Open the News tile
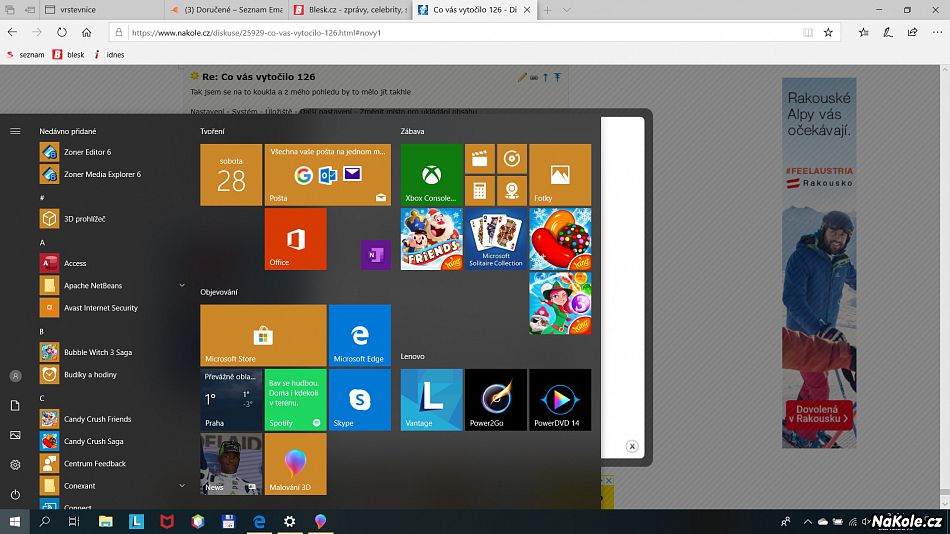 [x=231, y=464]
